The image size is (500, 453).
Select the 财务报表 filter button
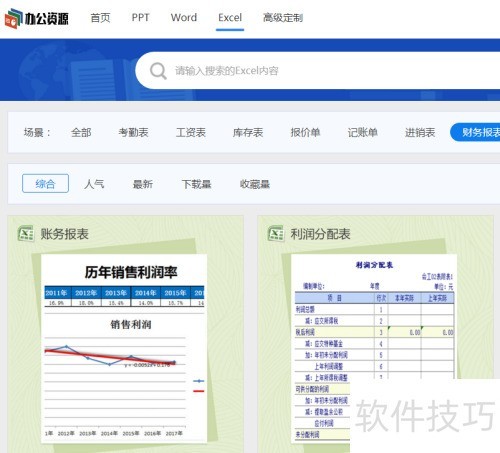pos(475,132)
